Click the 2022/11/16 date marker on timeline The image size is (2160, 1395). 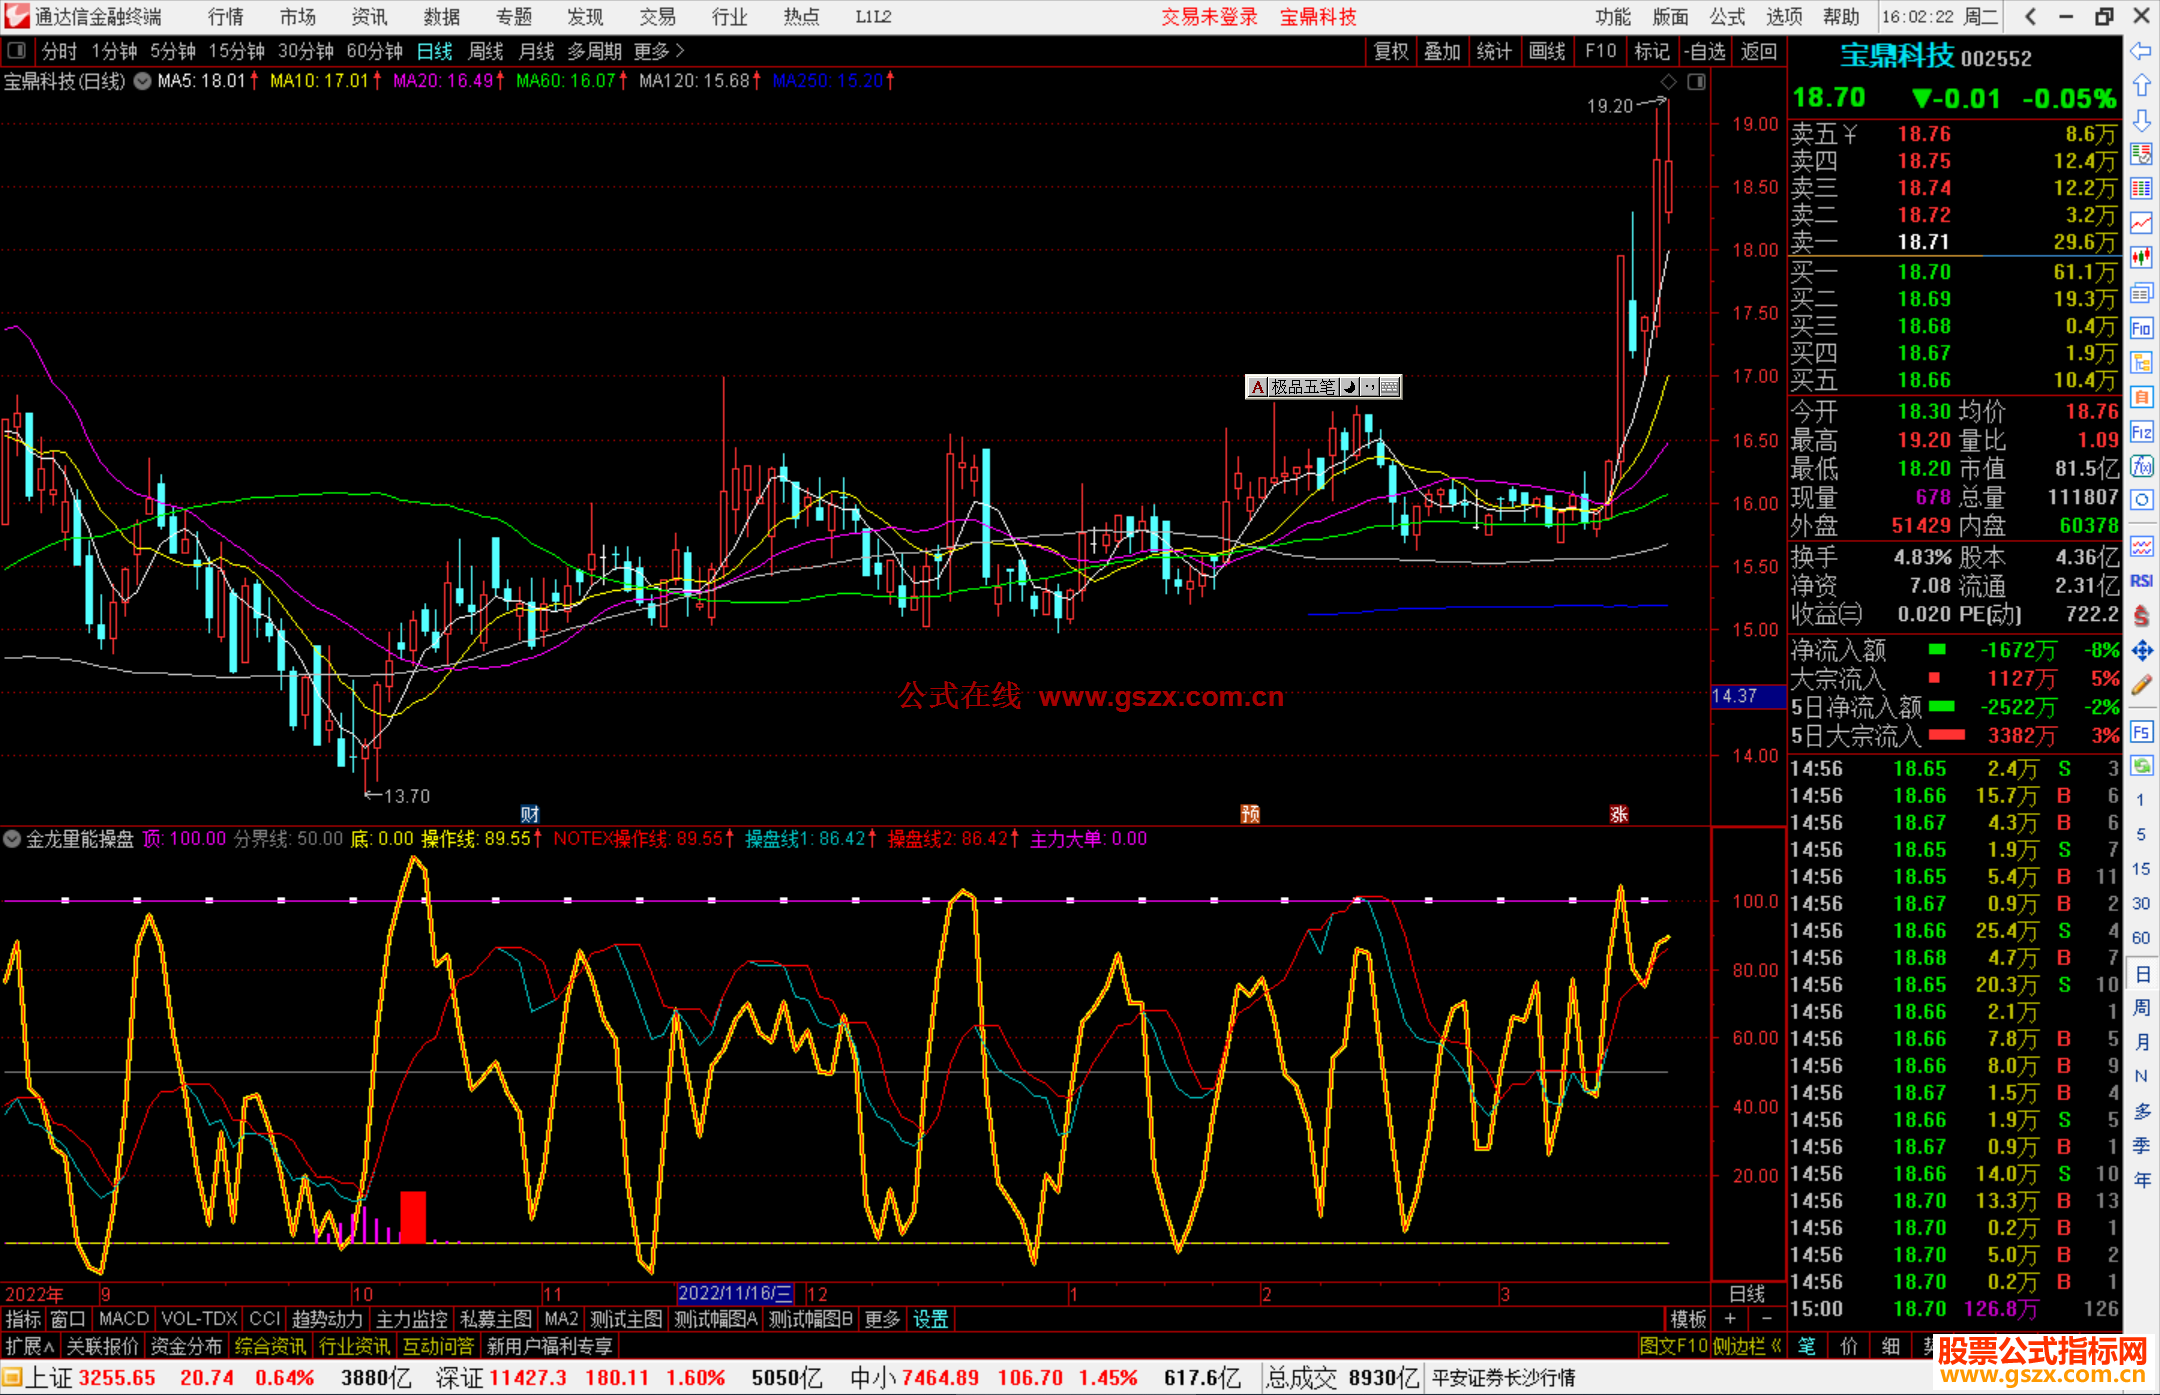click(x=734, y=1294)
